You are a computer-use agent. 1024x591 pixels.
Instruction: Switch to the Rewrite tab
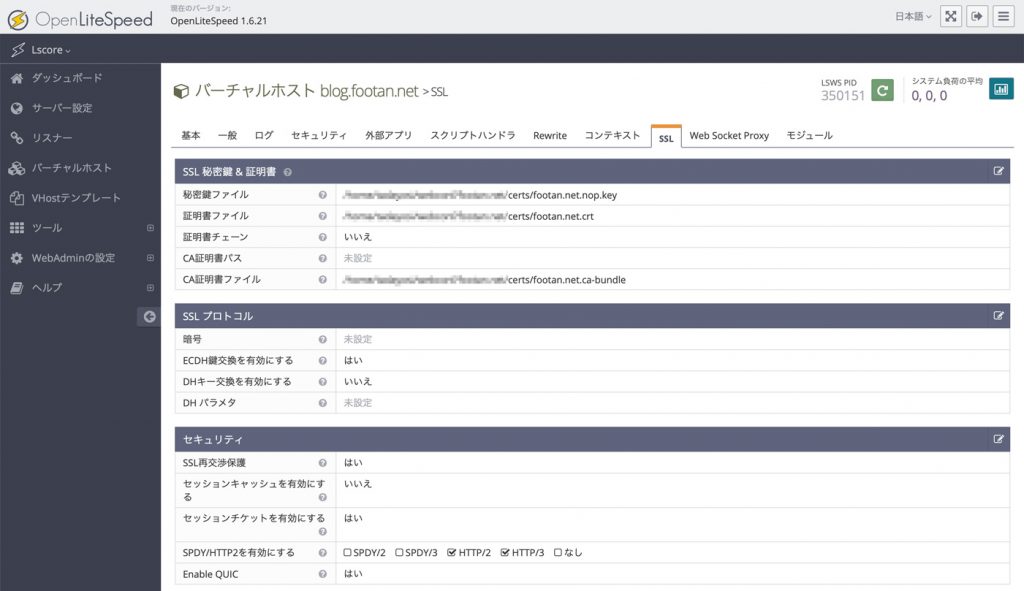click(x=549, y=135)
